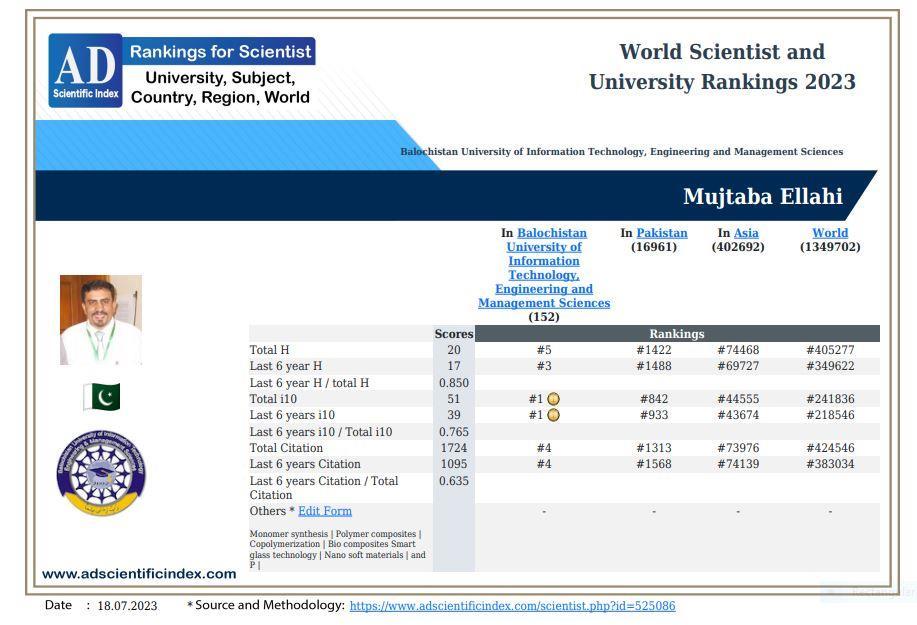This screenshot has width=917, height=625.
Task: Open the Balochistan University rankings link
Action: [x=544, y=268]
